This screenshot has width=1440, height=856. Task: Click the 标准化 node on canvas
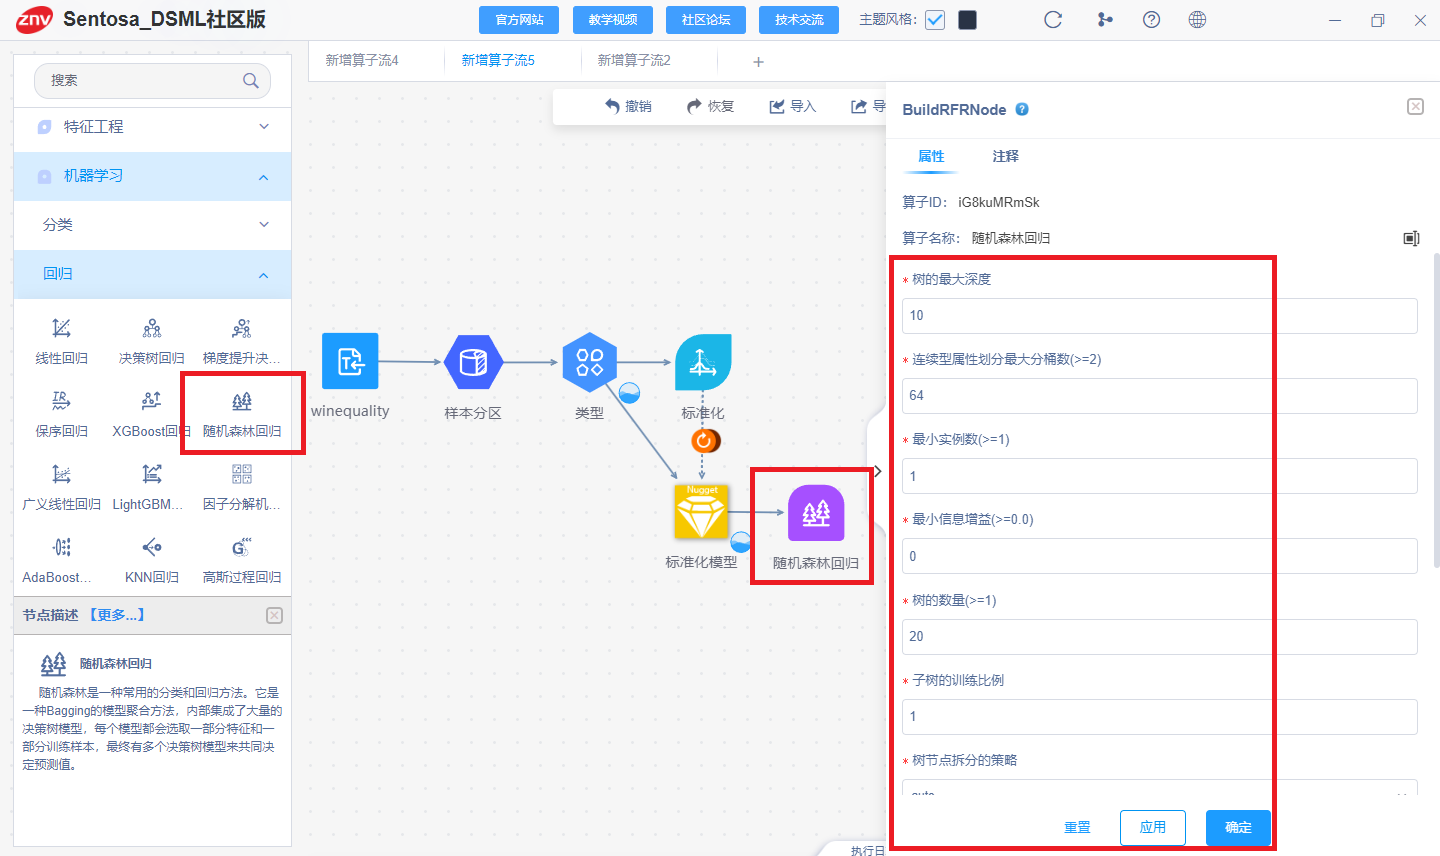click(703, 362)
